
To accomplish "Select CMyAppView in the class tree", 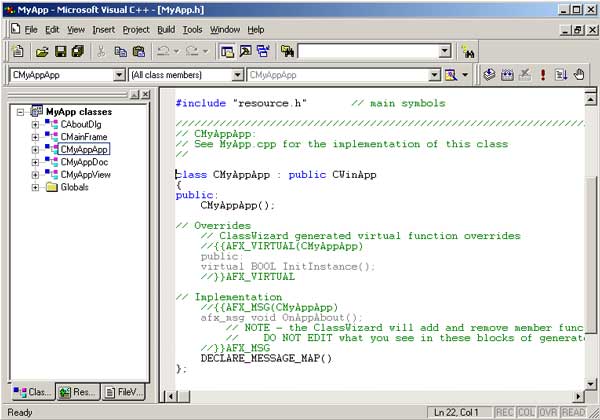I will pyautogui.click(x=85, y=175).
